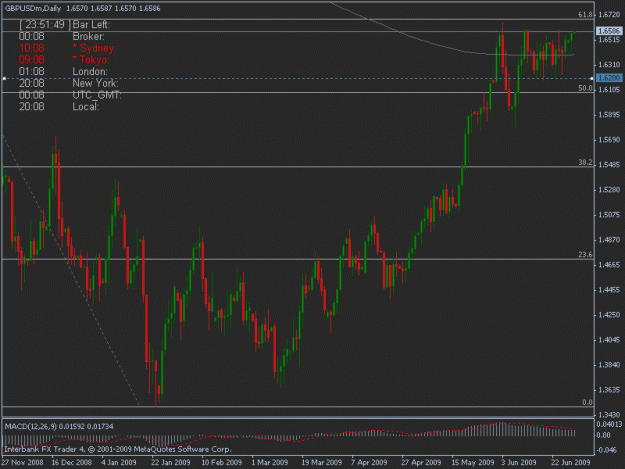This screenshot has width=625, height=469.
Task: Click the 22 Jan 2009 date axis label
Action: coord(171,462)
